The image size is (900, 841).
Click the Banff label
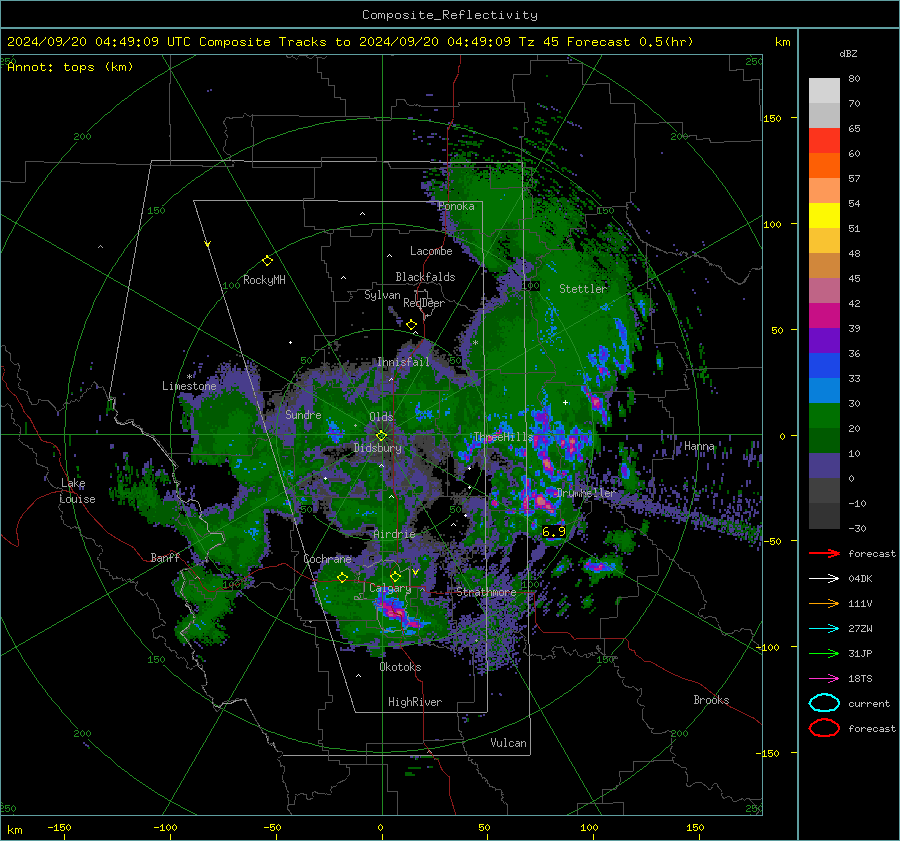pyautogui.click(x=165, y=557)
